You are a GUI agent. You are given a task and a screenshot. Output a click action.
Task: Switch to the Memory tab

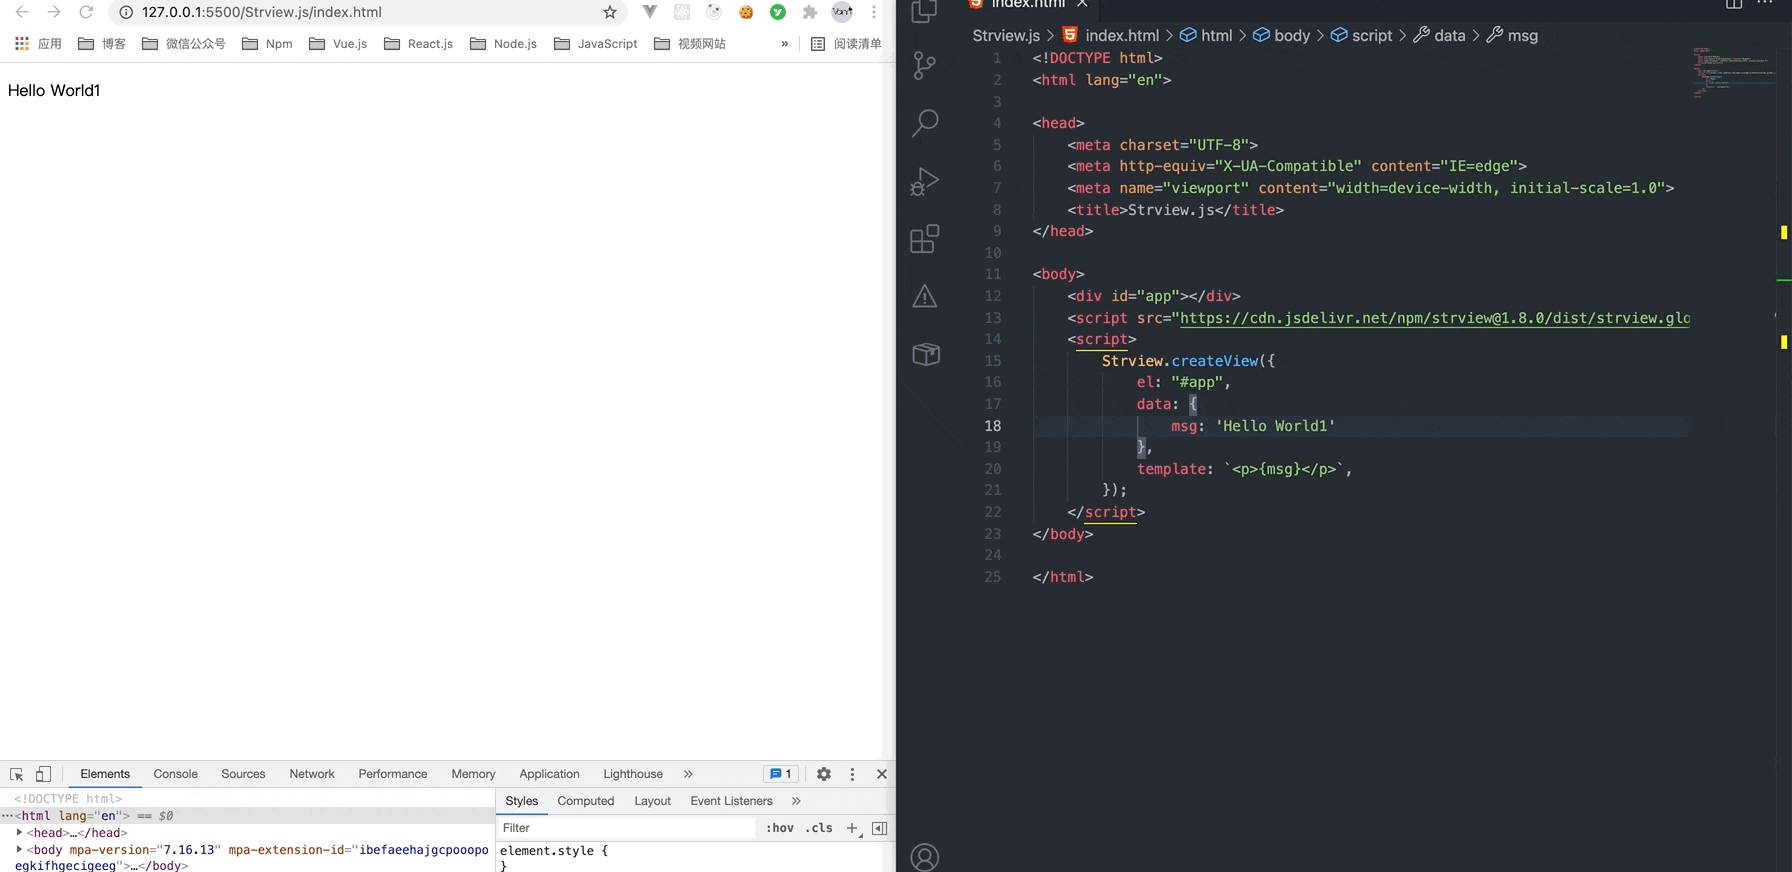coord(473,774)
